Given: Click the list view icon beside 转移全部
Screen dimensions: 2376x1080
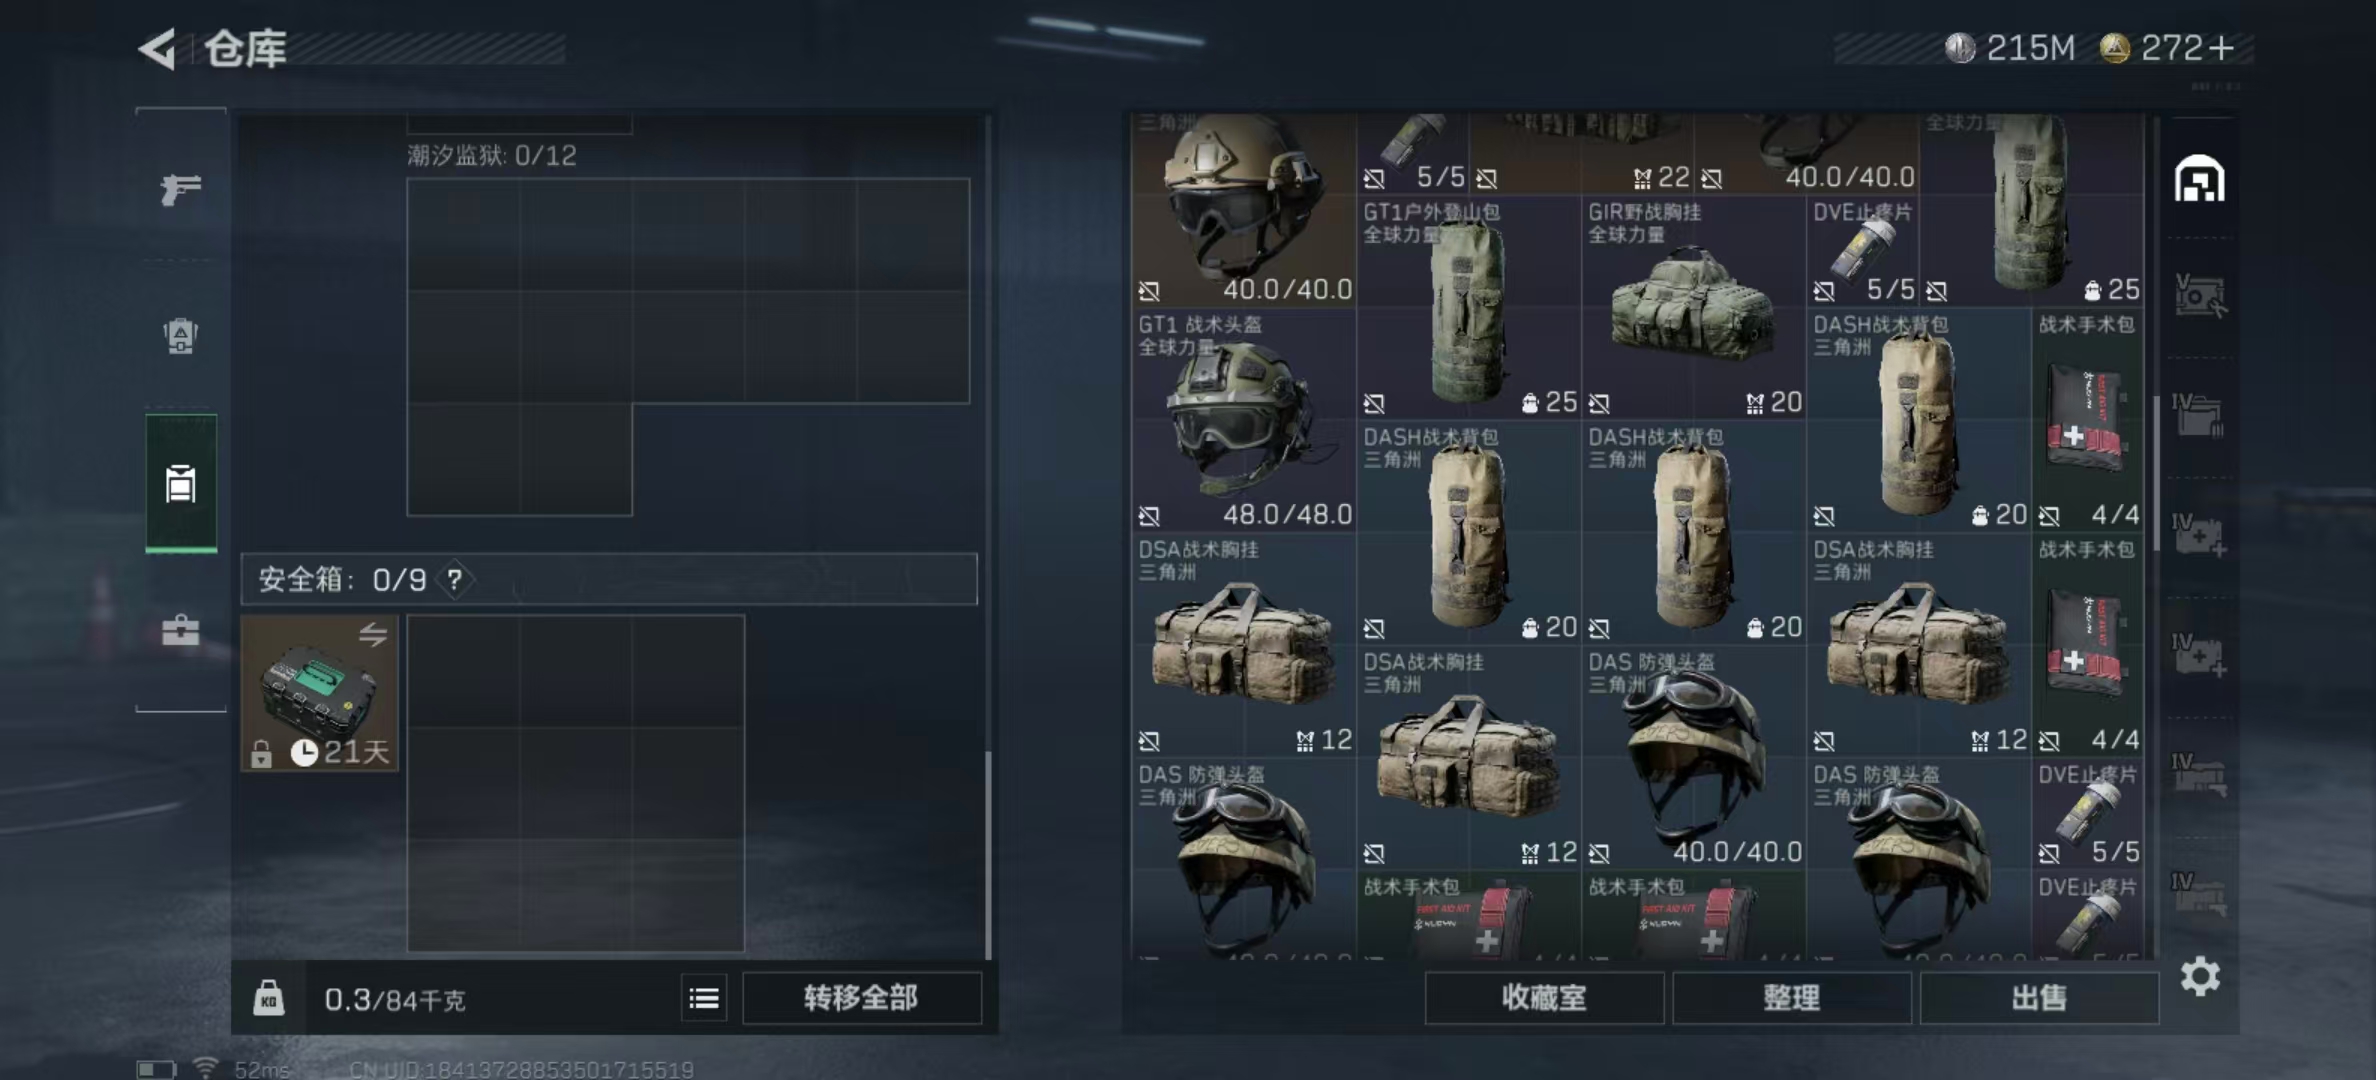Looking at the screenshot, I should coord(704,998).
